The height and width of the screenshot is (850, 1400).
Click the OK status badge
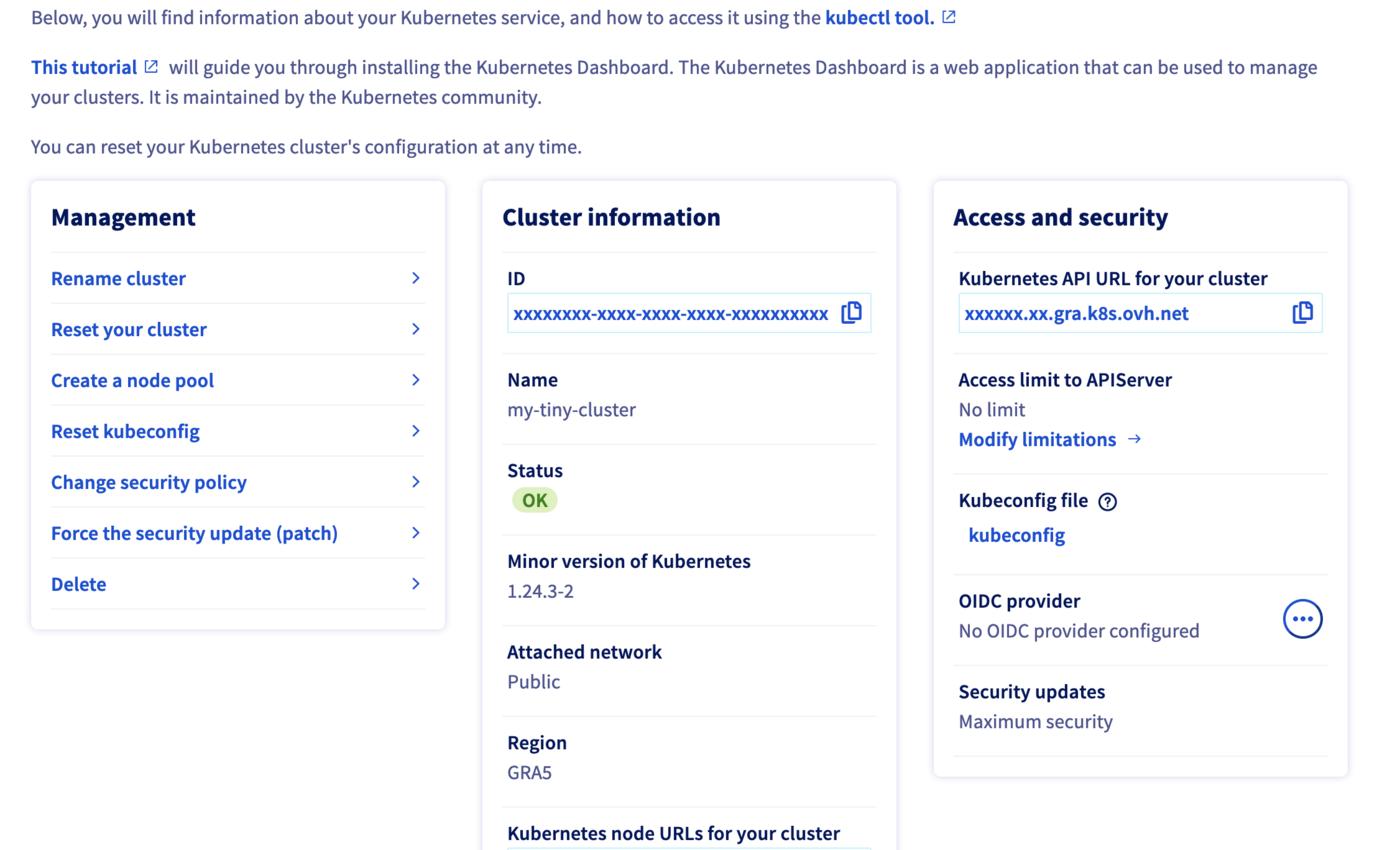click(x=534, y=499)
